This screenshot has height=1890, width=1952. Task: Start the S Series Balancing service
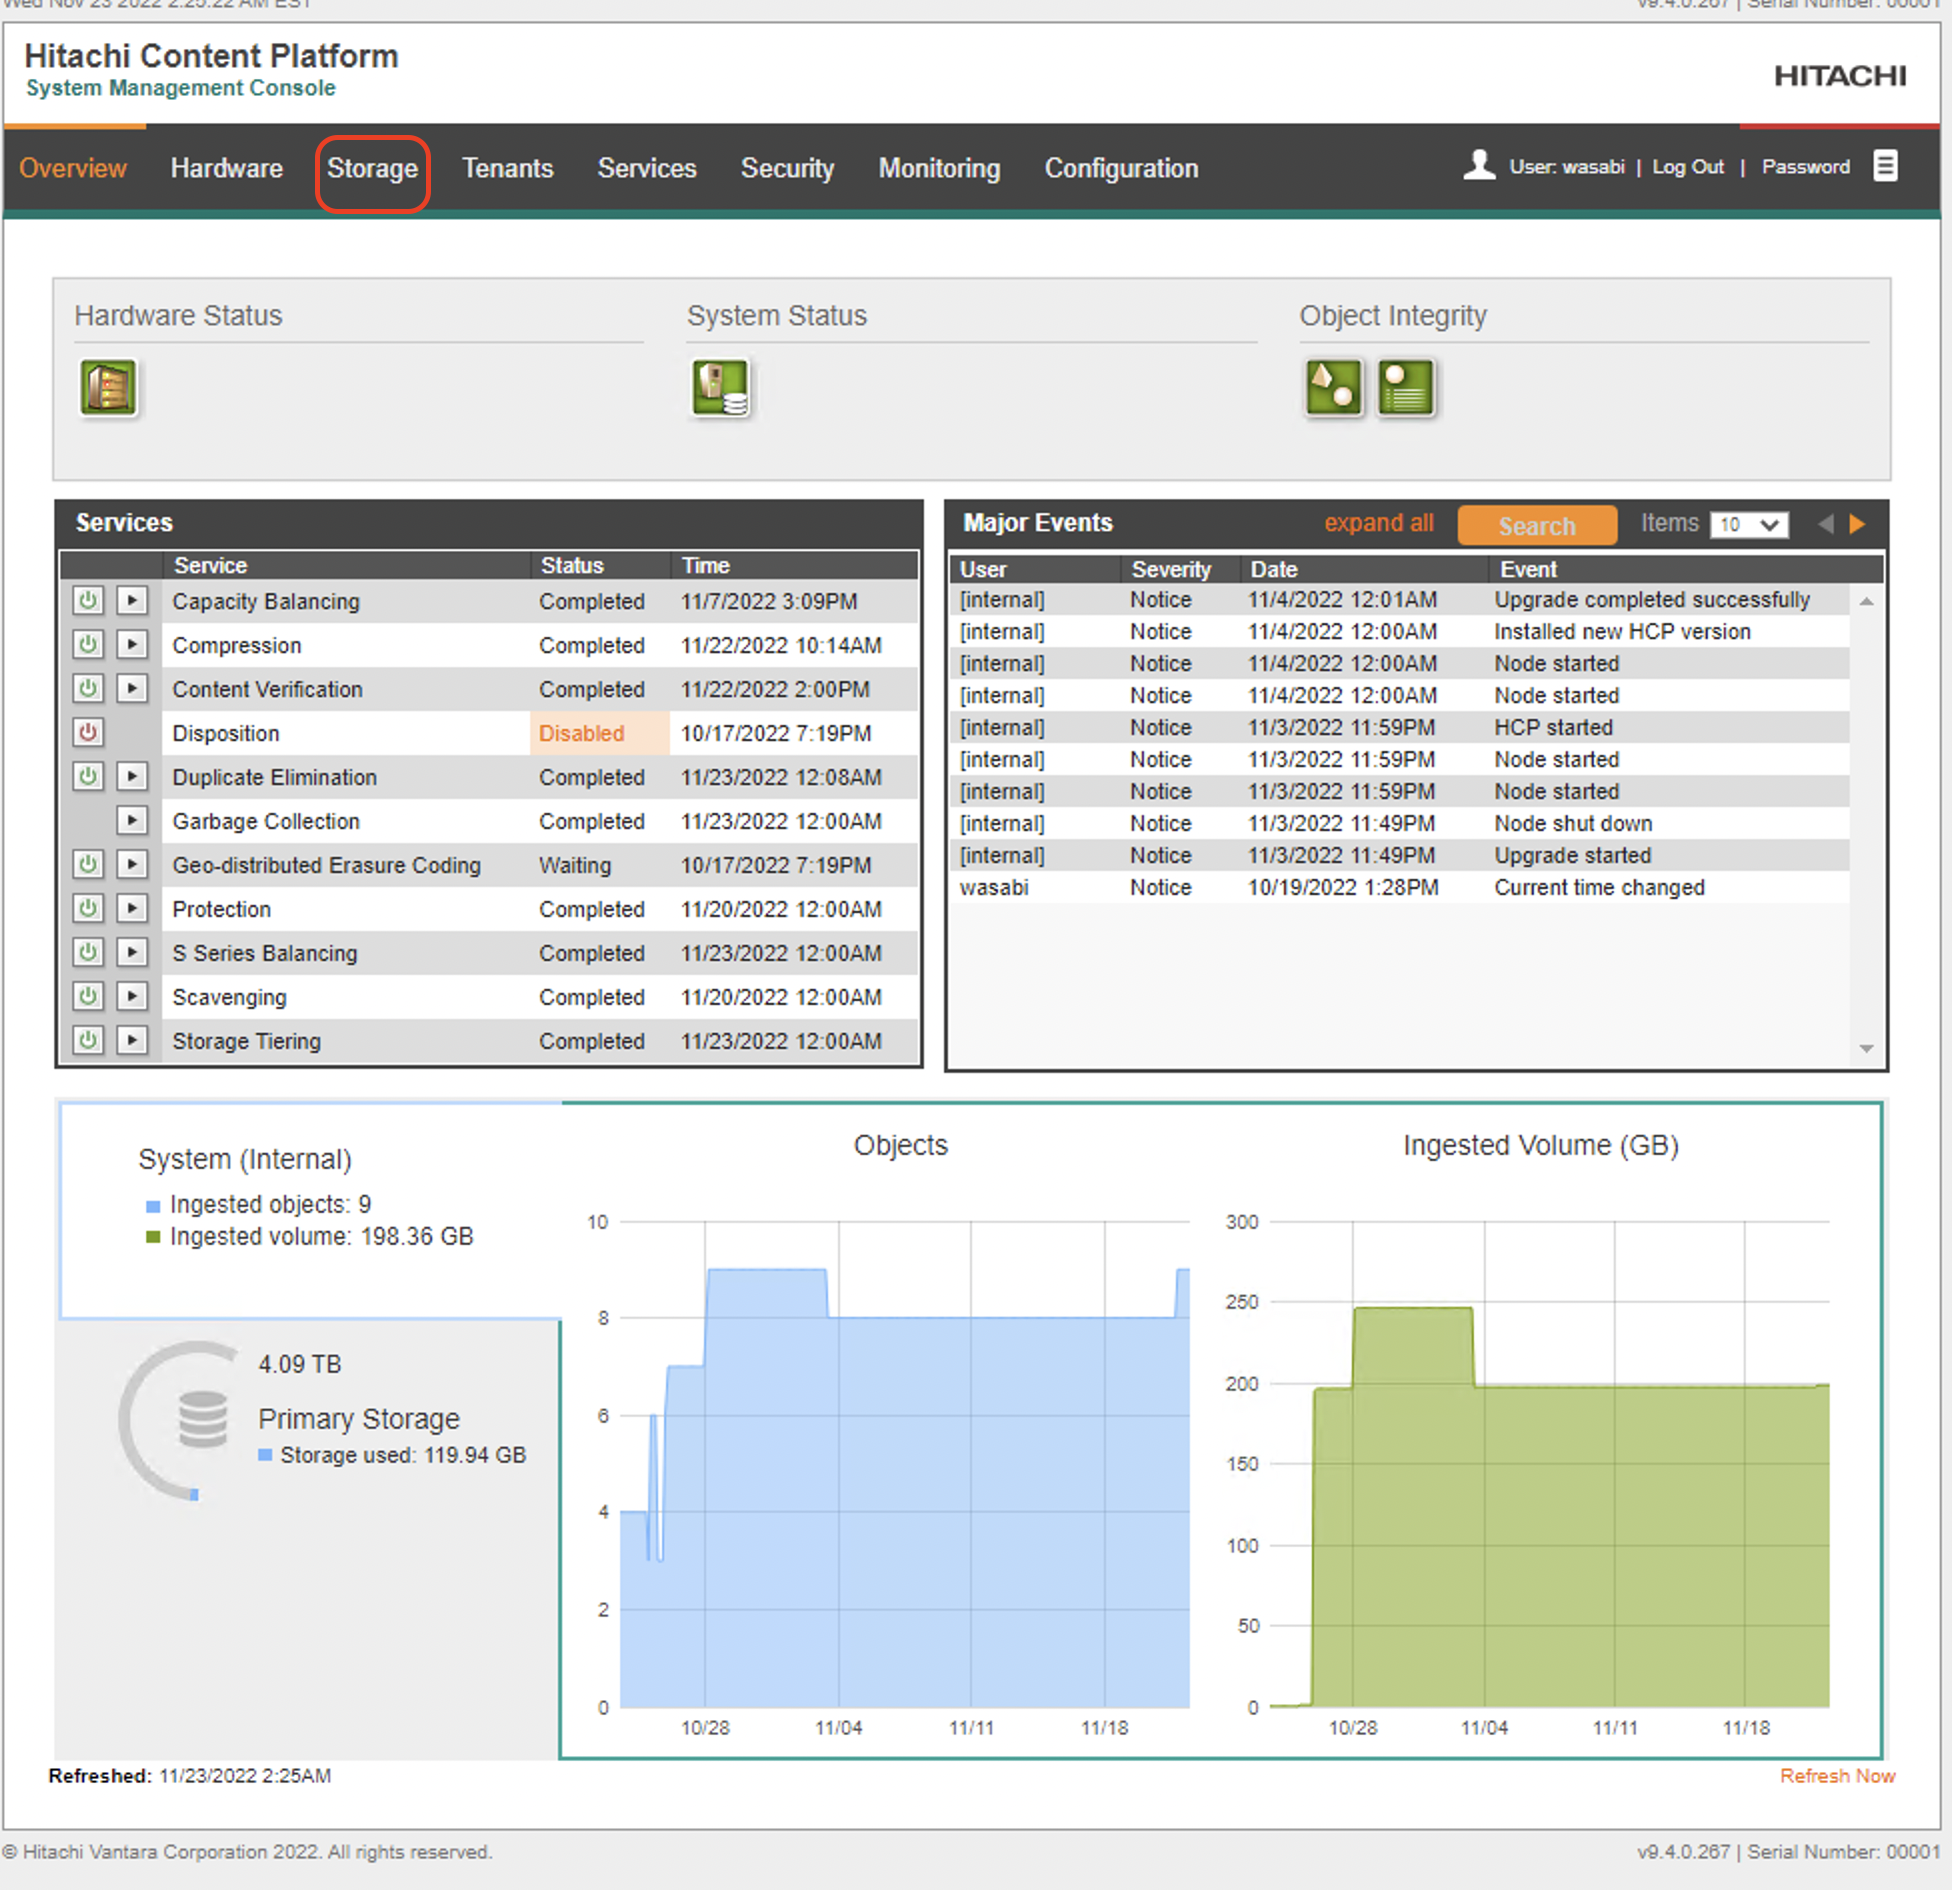132,953
